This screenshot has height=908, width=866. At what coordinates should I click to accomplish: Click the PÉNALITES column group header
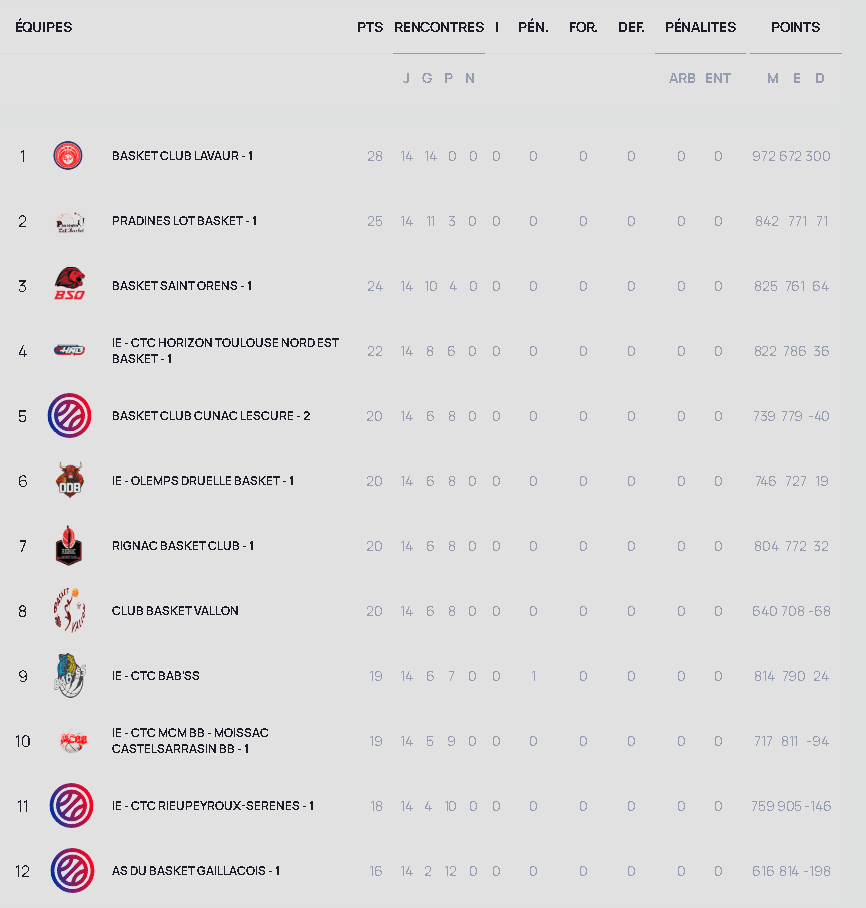700,27
